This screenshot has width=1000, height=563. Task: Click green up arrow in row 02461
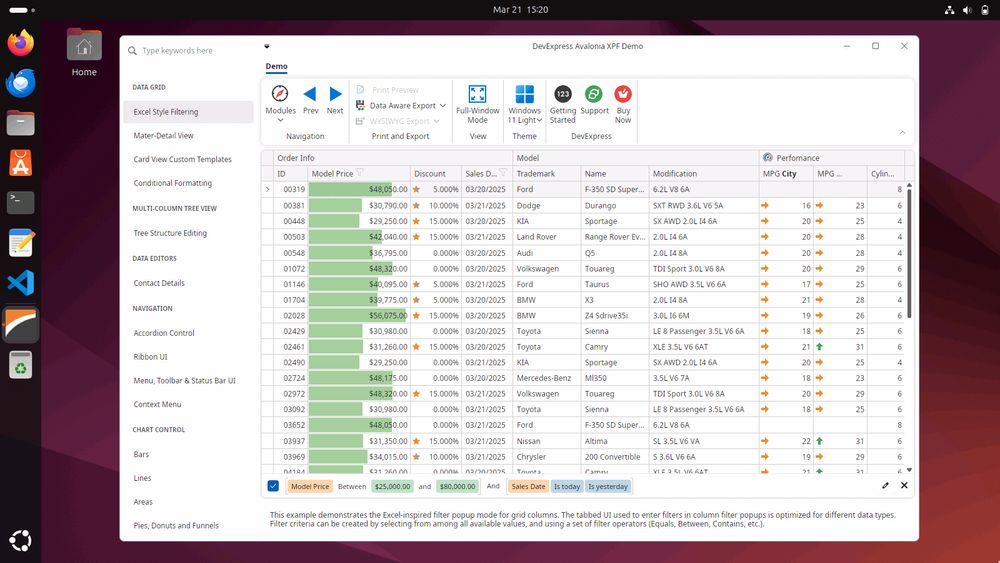[x=820, y=347]
